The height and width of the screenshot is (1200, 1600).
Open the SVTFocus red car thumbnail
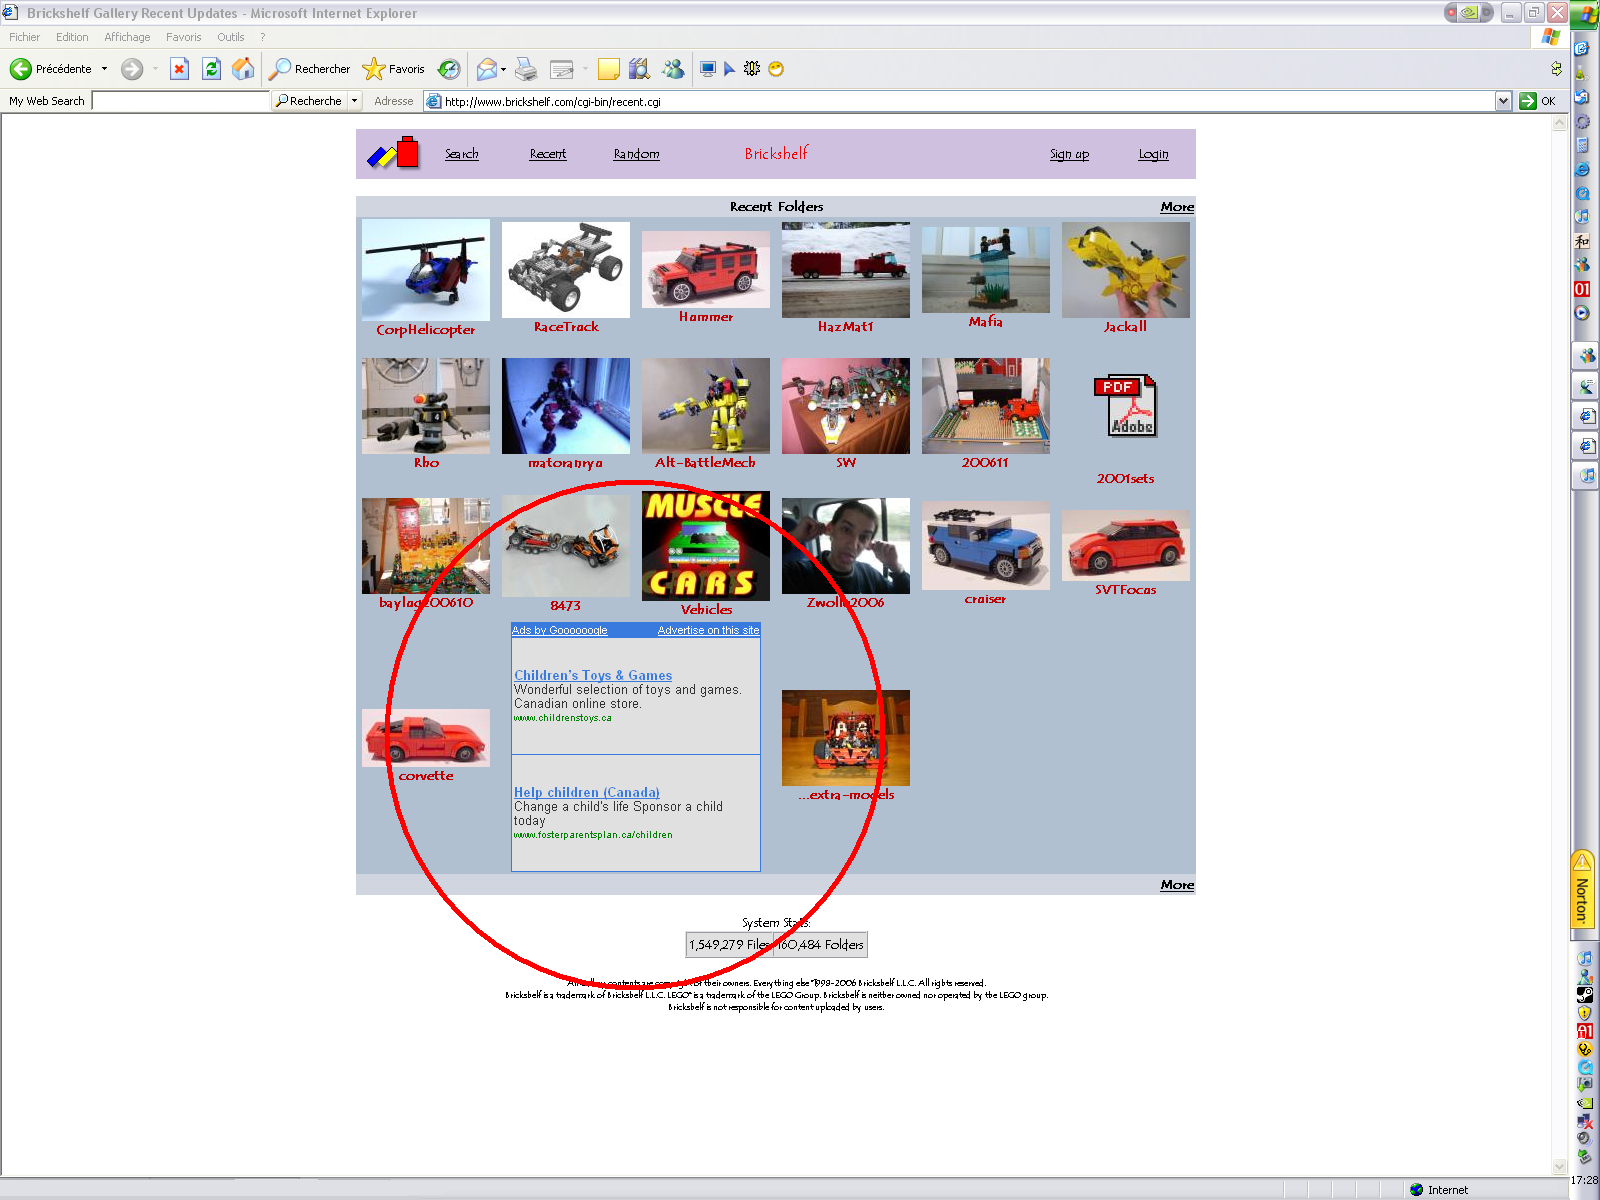pyautogui.click(x=1126, y=545)
